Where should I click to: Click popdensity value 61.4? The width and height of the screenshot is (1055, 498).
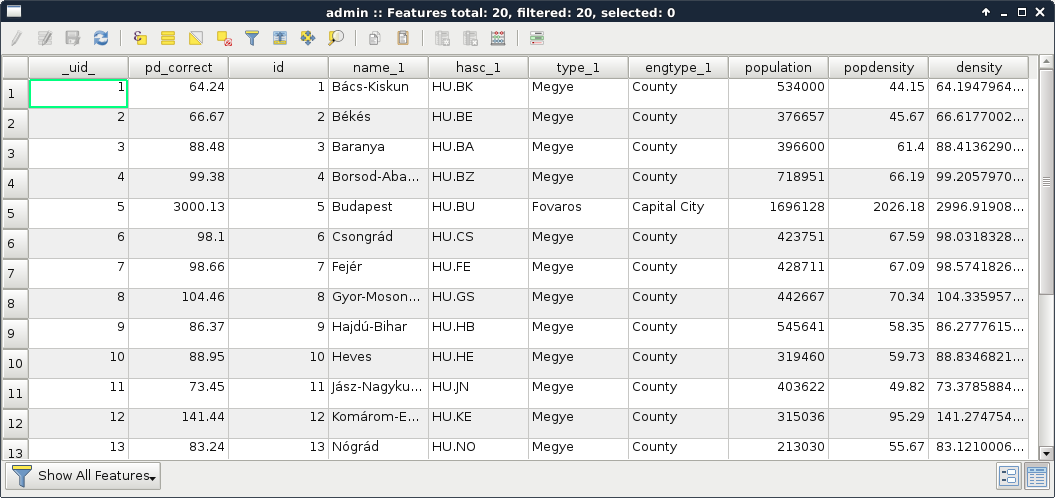(879, 153)
